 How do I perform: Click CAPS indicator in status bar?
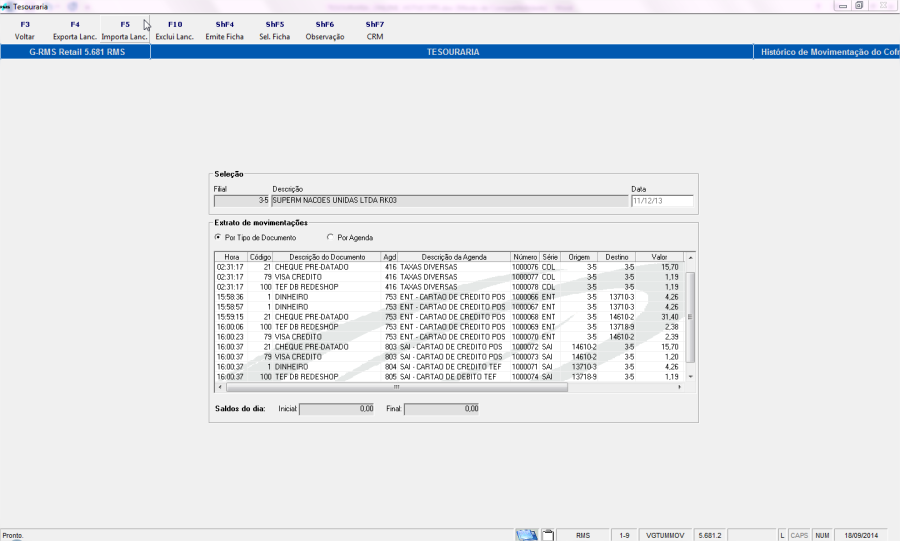point(799,535)
